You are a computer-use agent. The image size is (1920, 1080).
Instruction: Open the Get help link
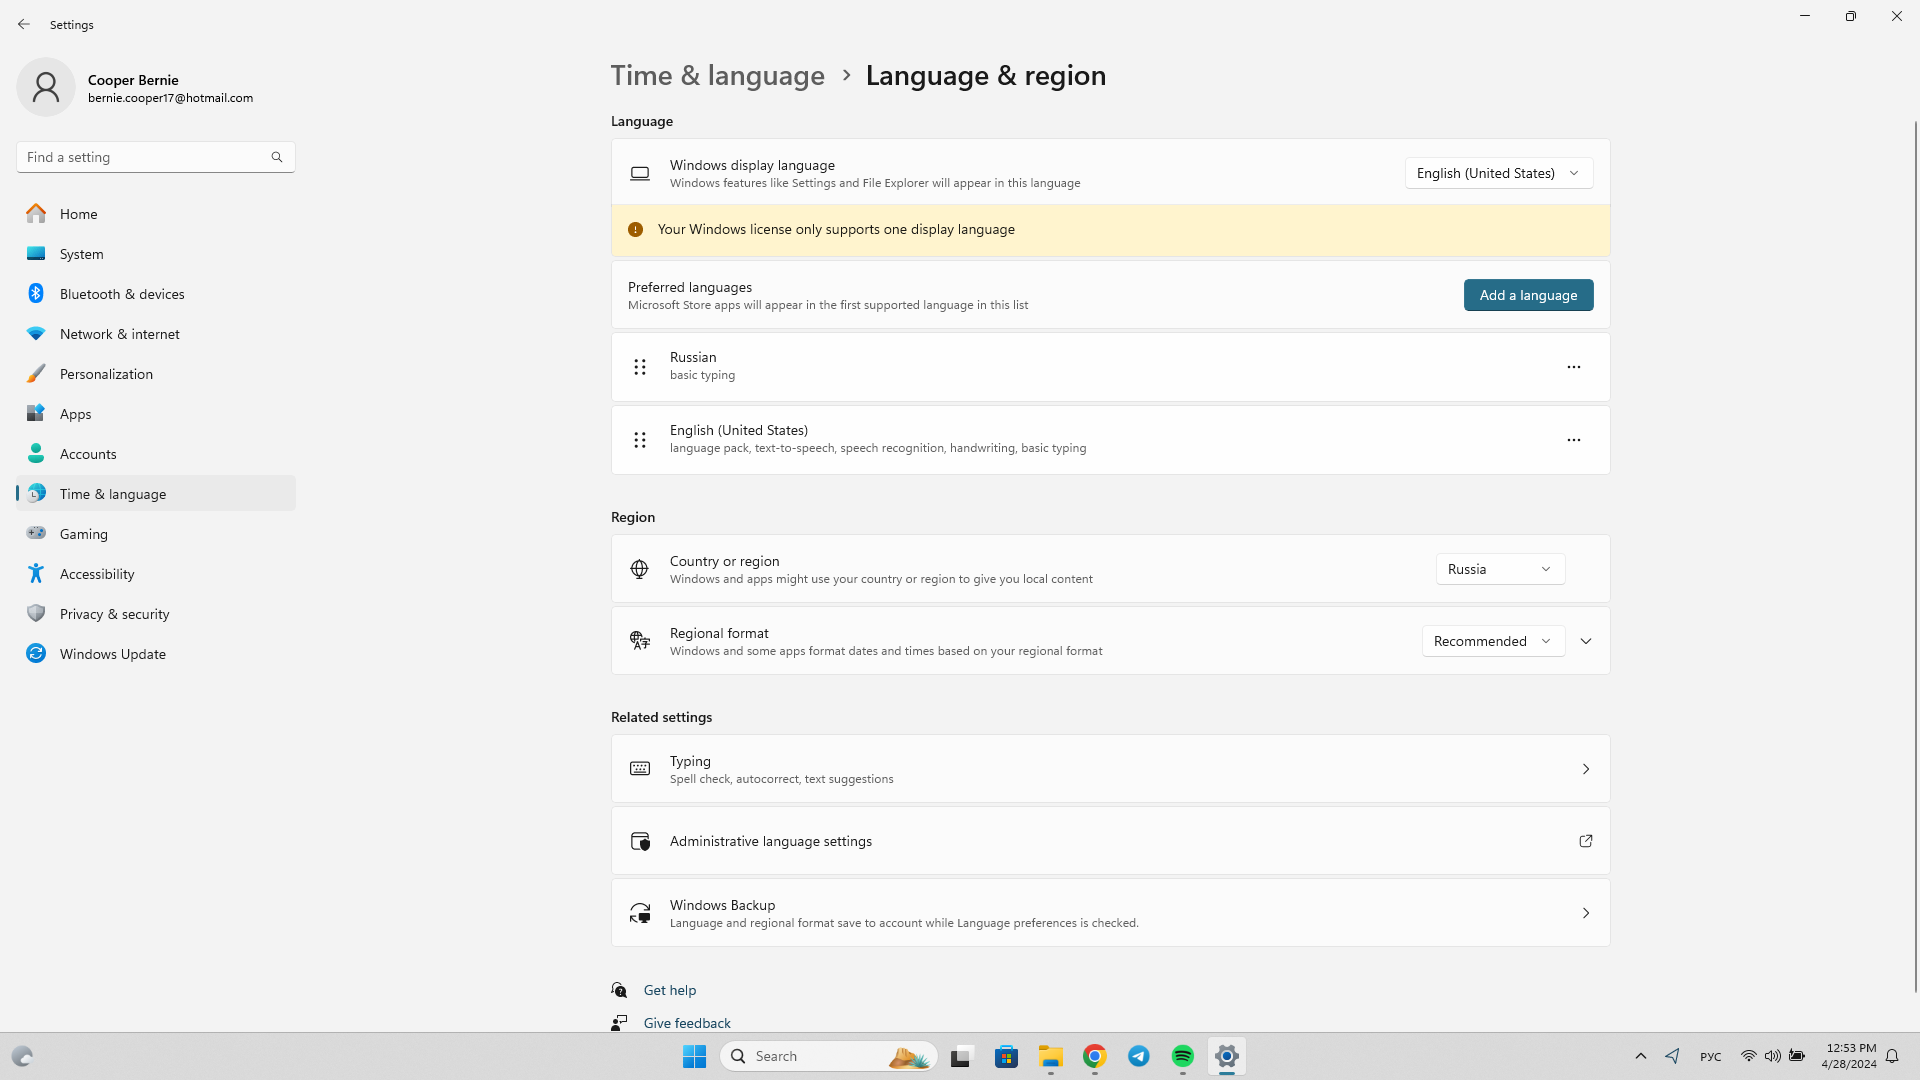669,990
